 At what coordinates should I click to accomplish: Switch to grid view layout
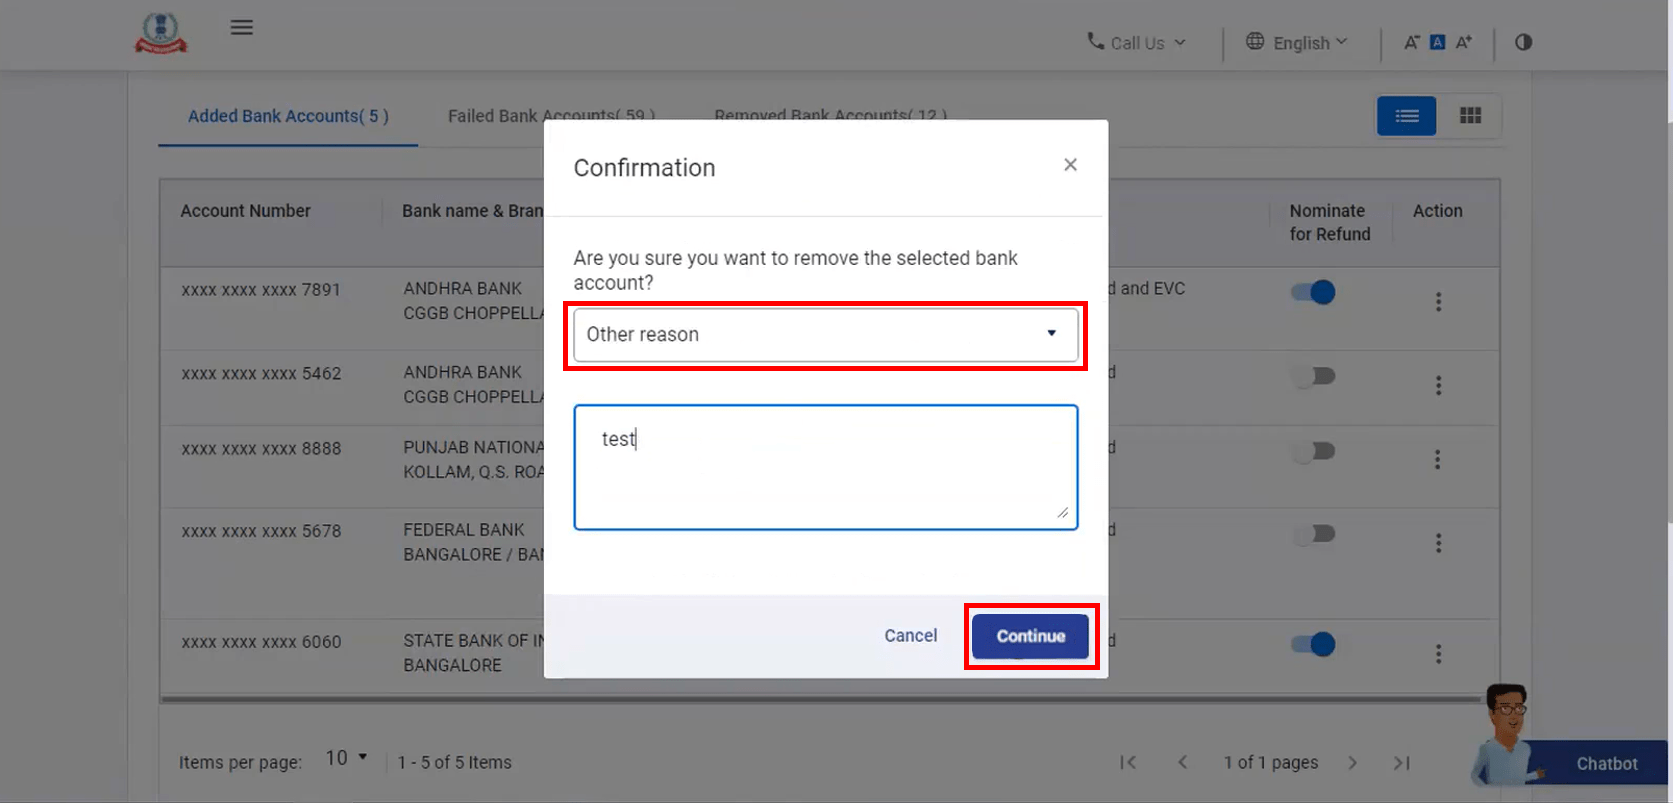(x=1470, y=116)
